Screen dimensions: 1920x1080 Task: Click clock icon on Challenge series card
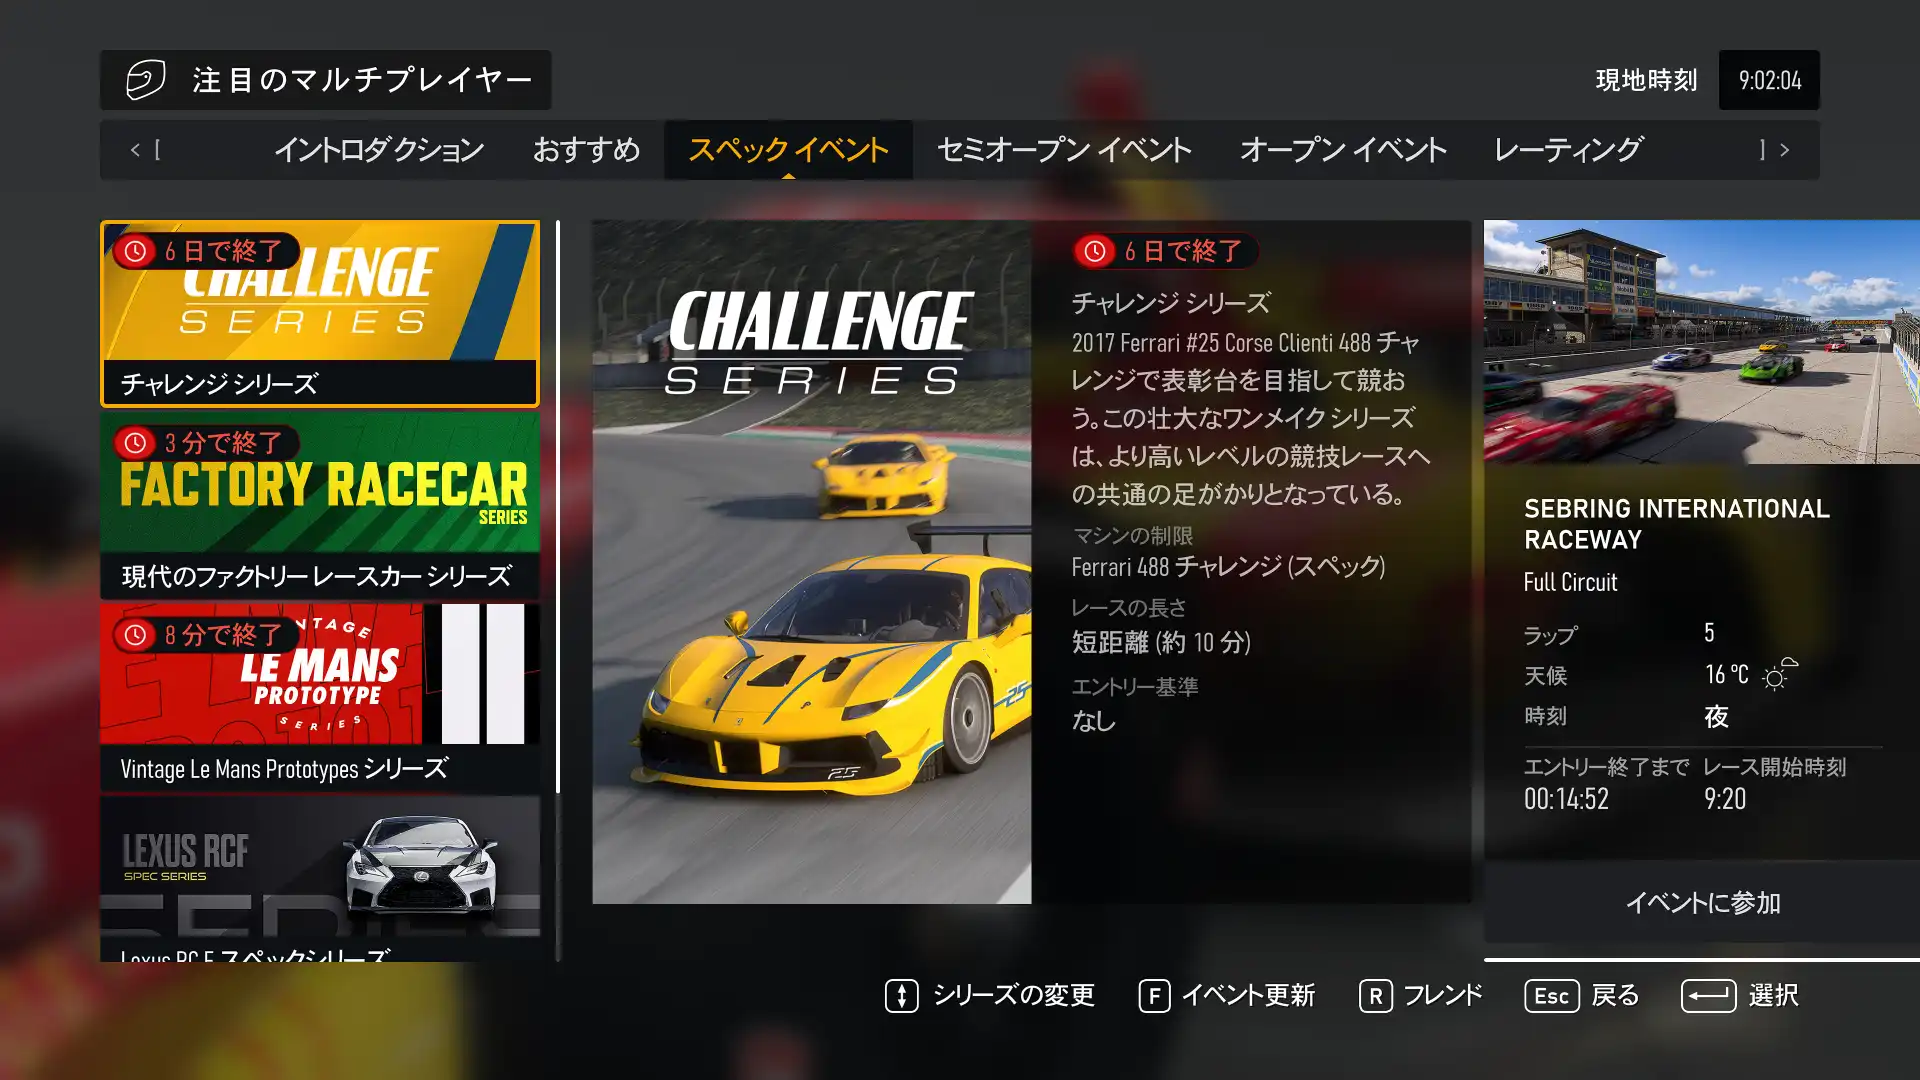[x=135, y=251]
